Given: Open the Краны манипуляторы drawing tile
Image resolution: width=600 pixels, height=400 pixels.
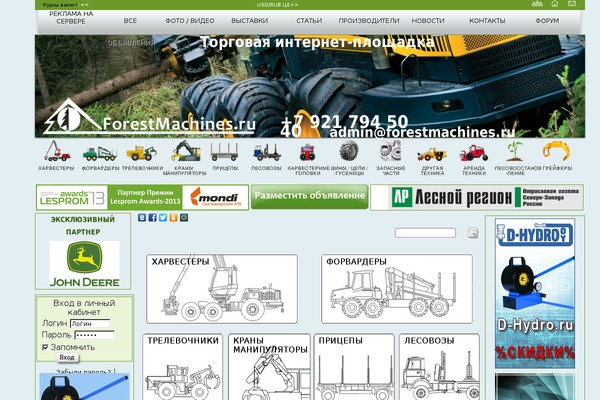Looking at the screenshot, I should (269, 367).
